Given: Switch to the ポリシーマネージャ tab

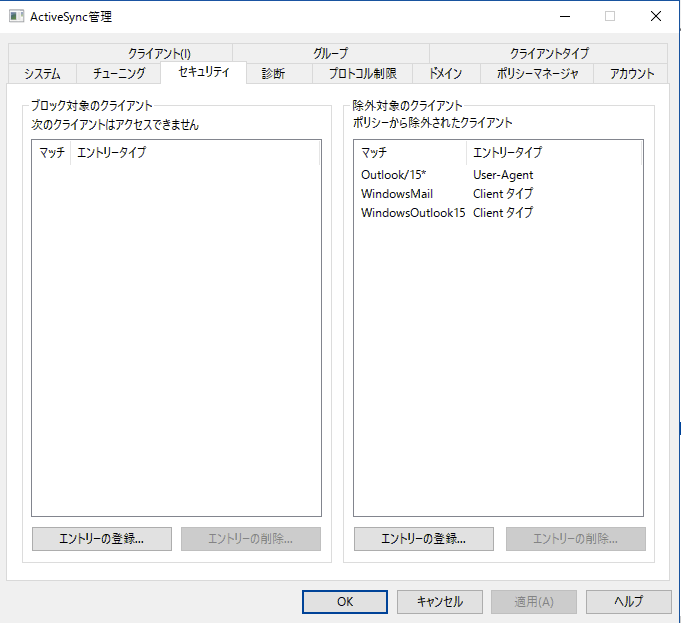Looking at the screenshot, I should (x=537, y=73).
